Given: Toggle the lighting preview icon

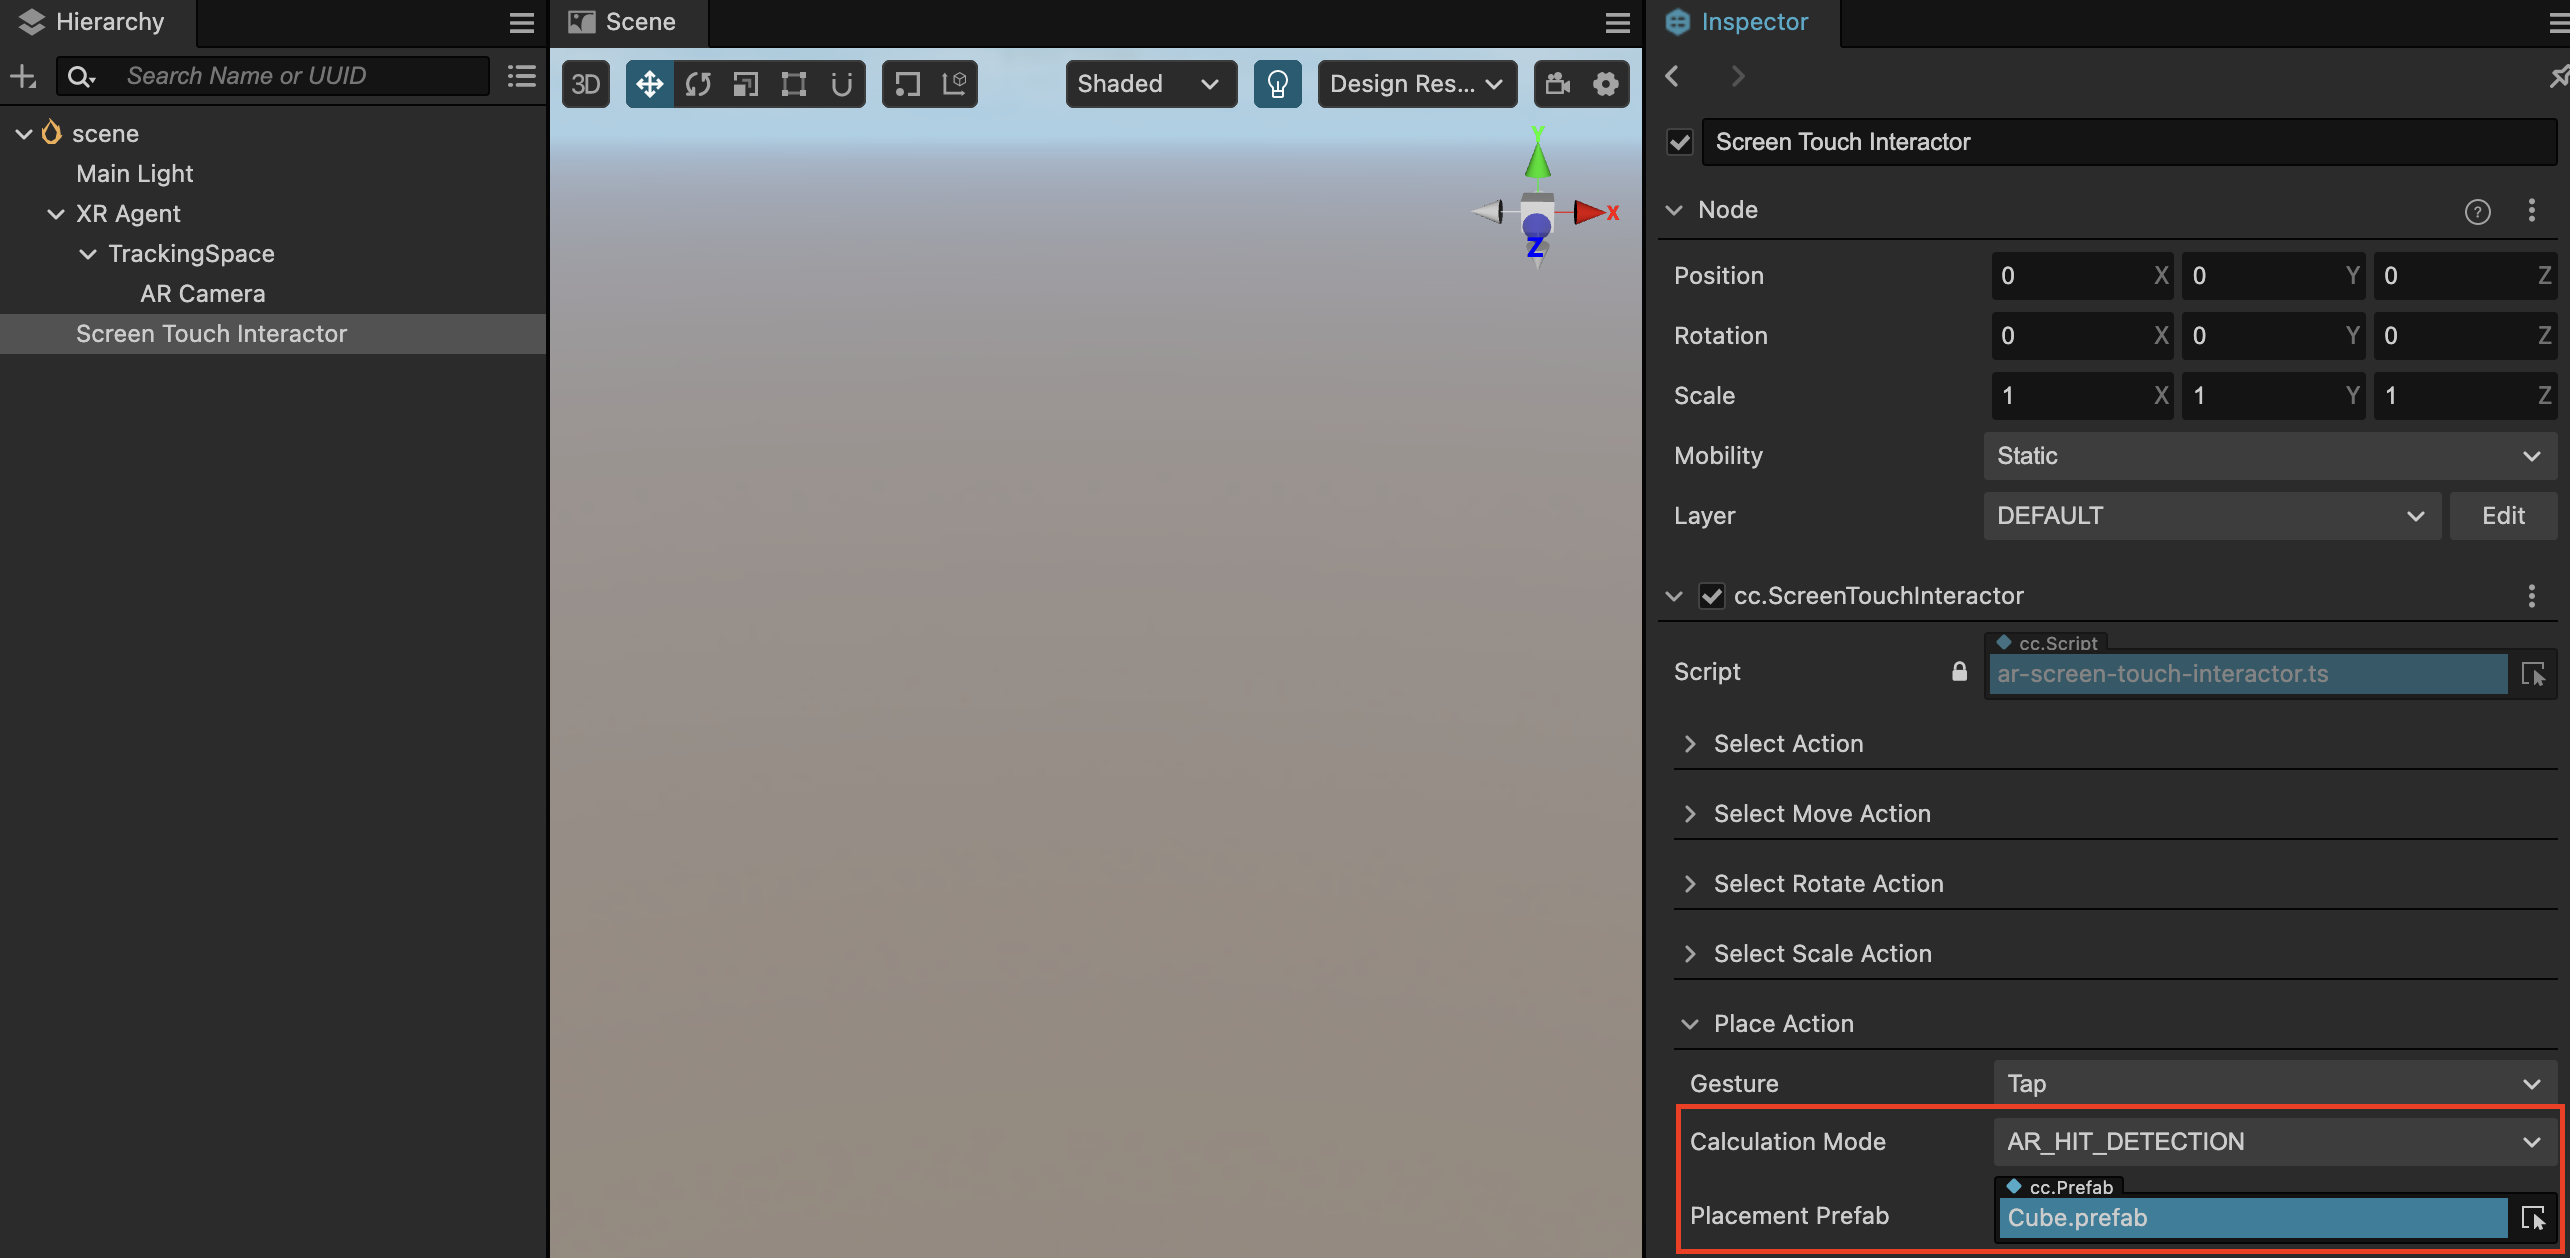Looking at the screenshot, I should tap(1278, 82).
